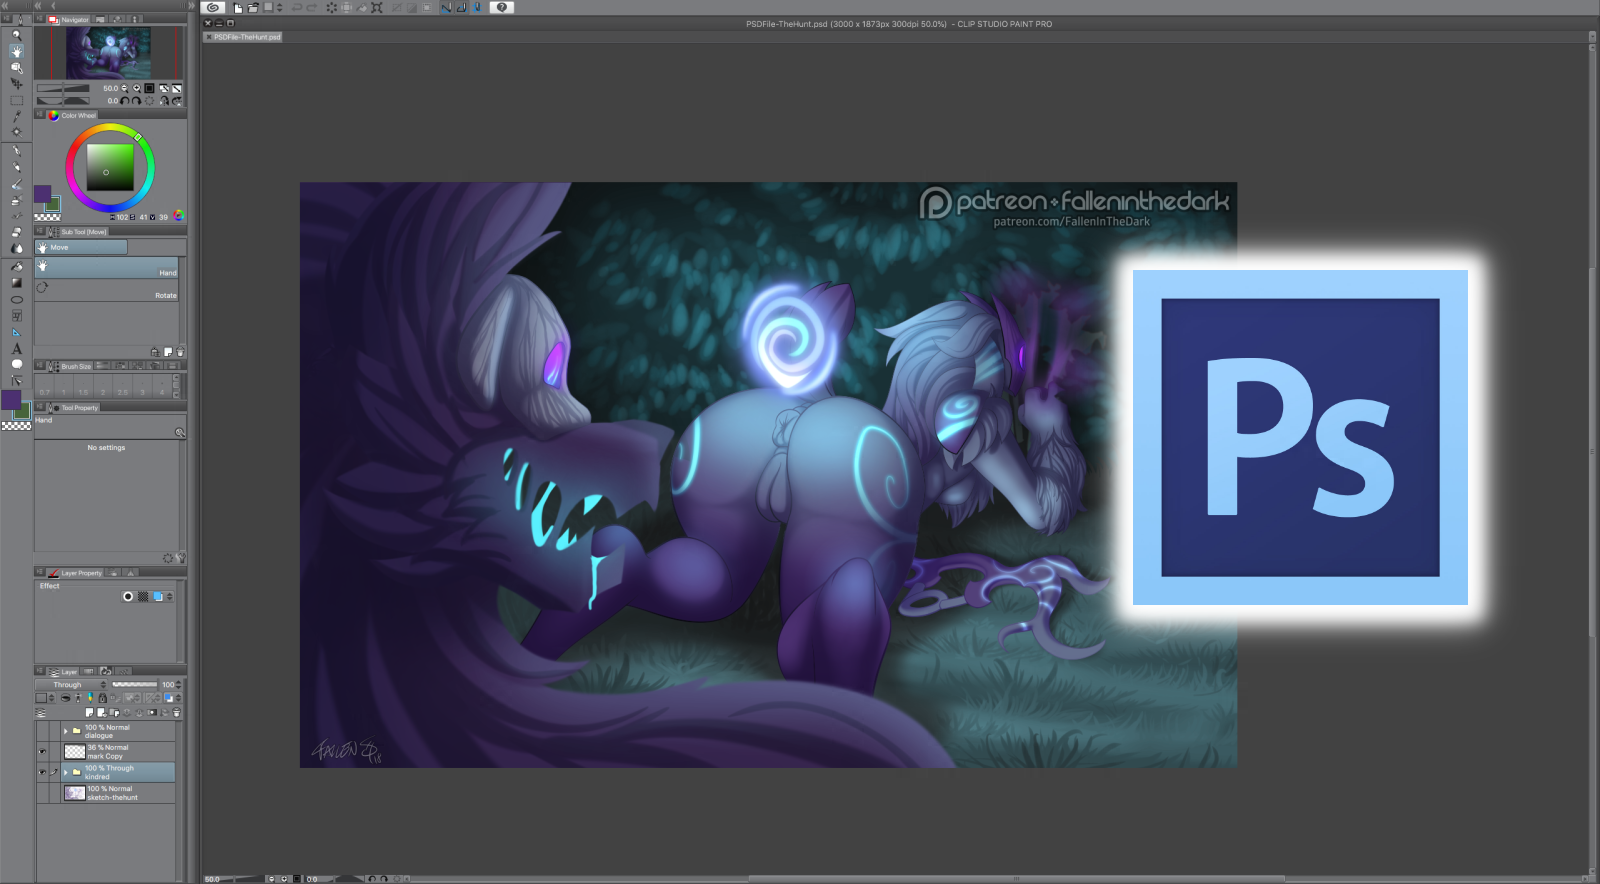The width and height of the screenshot is (1600, 884).
Task: Open the Brush Size tab
Action: pyautogui.click(x=70, y=366)
